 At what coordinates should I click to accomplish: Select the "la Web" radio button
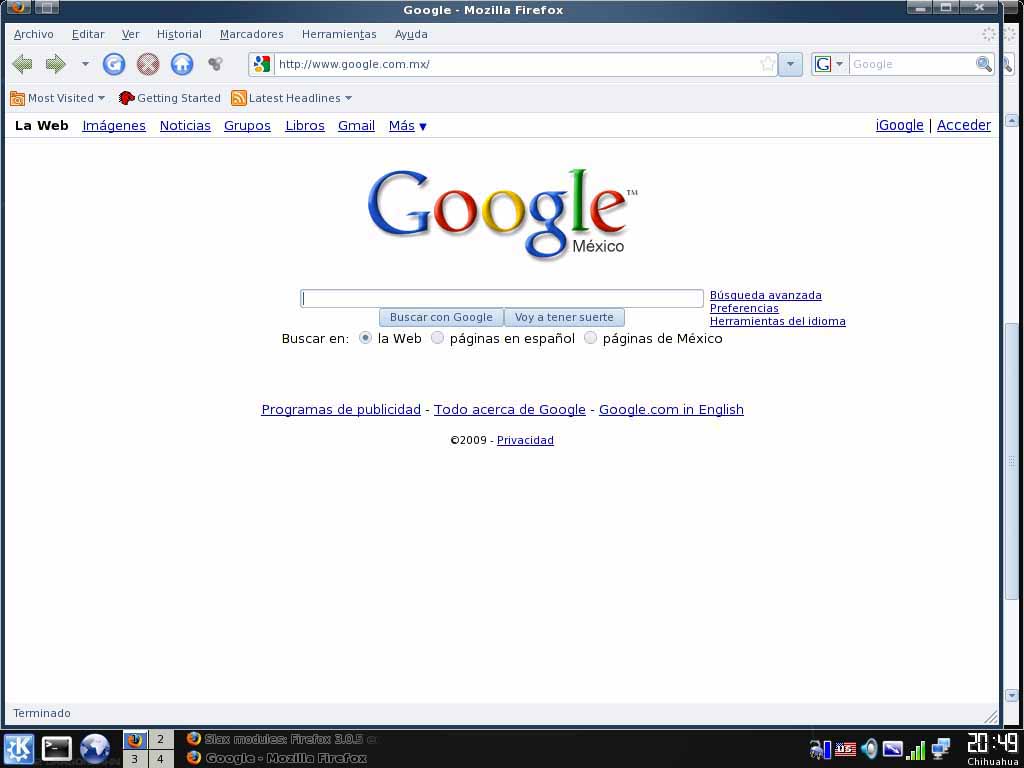366,338
